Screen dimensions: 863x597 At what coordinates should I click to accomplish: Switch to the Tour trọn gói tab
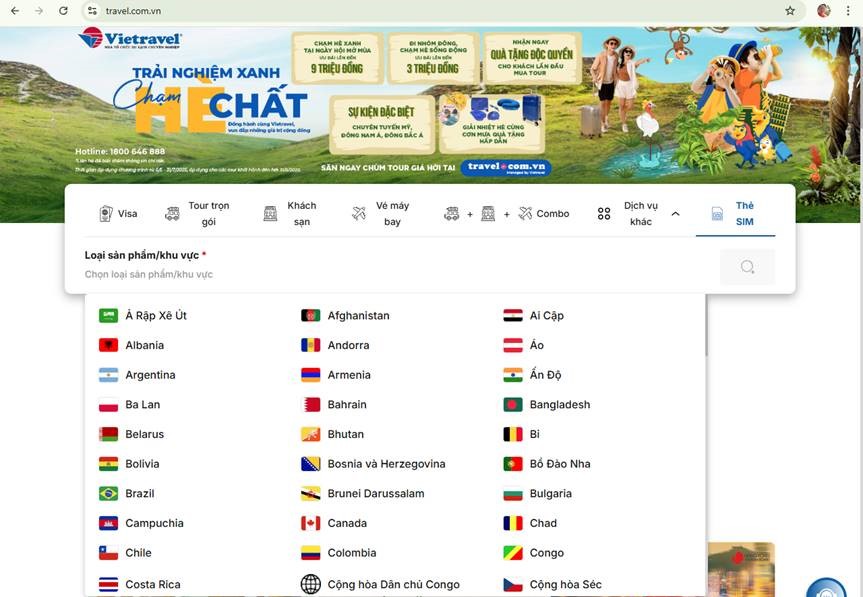click(198, 213)
